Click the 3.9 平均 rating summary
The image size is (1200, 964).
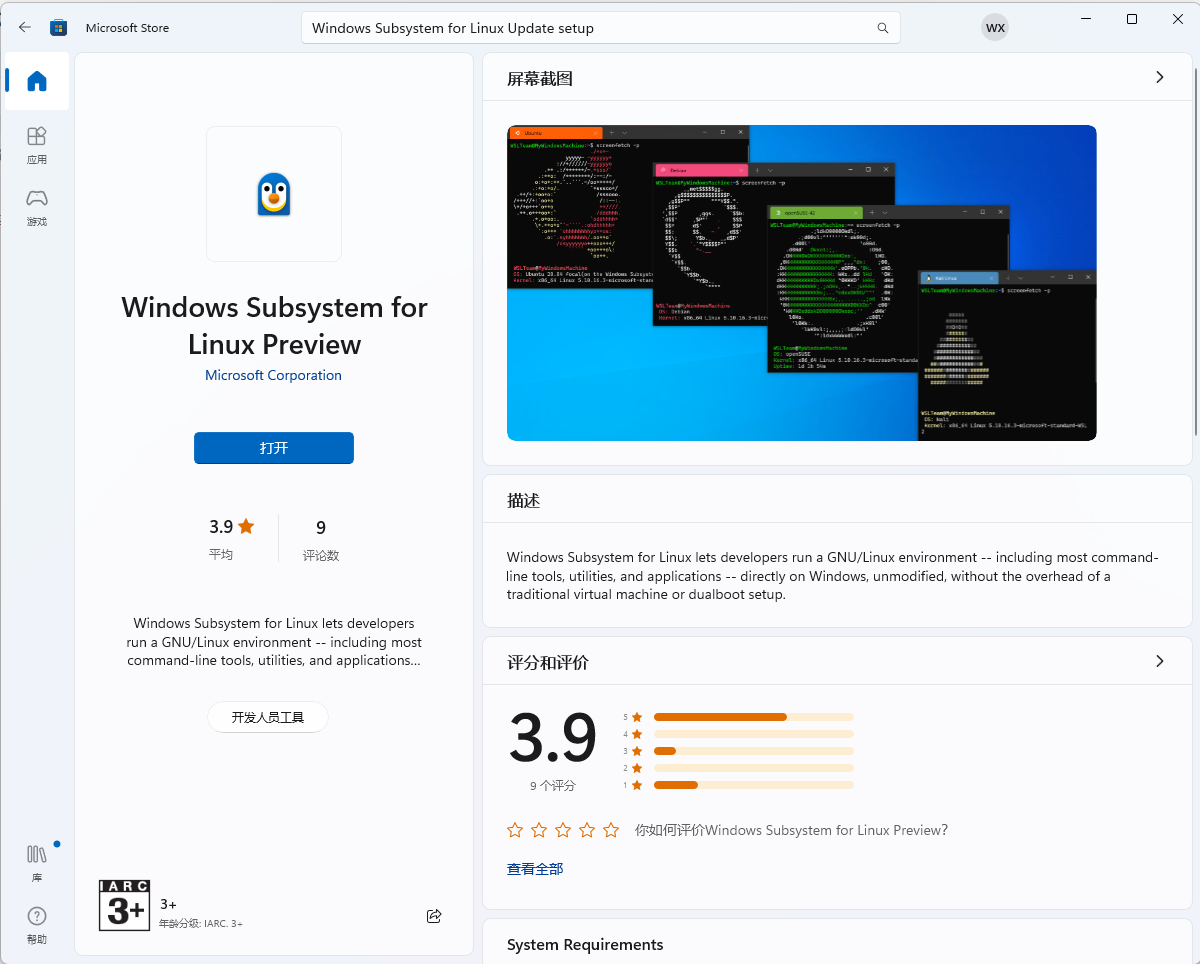[231, 539]
